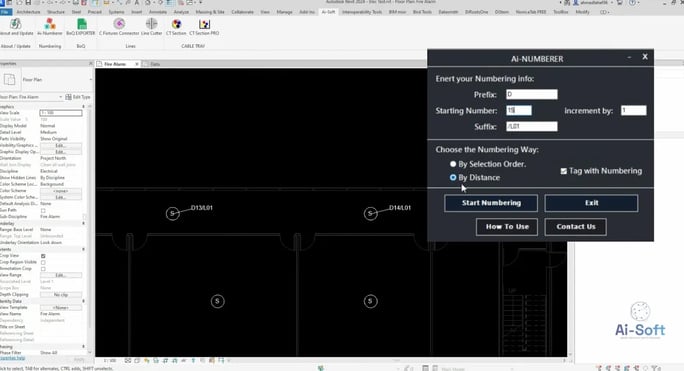The height and width of the screenshot is (371, 684).
Task: Activate the Line Cutter tool
Action: (x=151, y=27)
